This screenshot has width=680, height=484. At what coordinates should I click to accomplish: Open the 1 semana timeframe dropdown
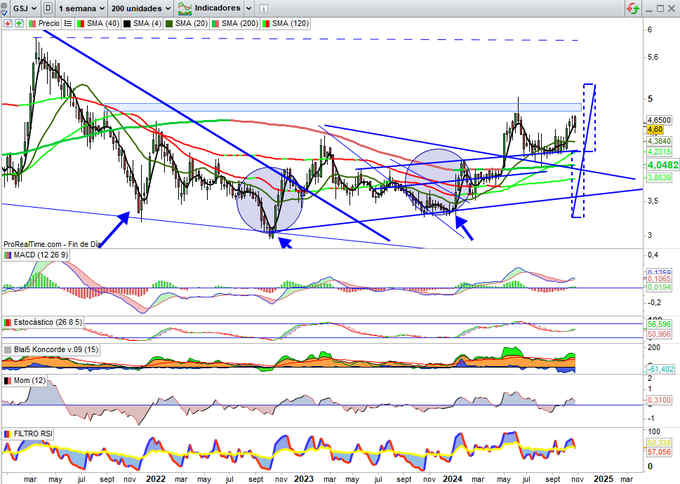pyautogui.click(x=81, y=8)
